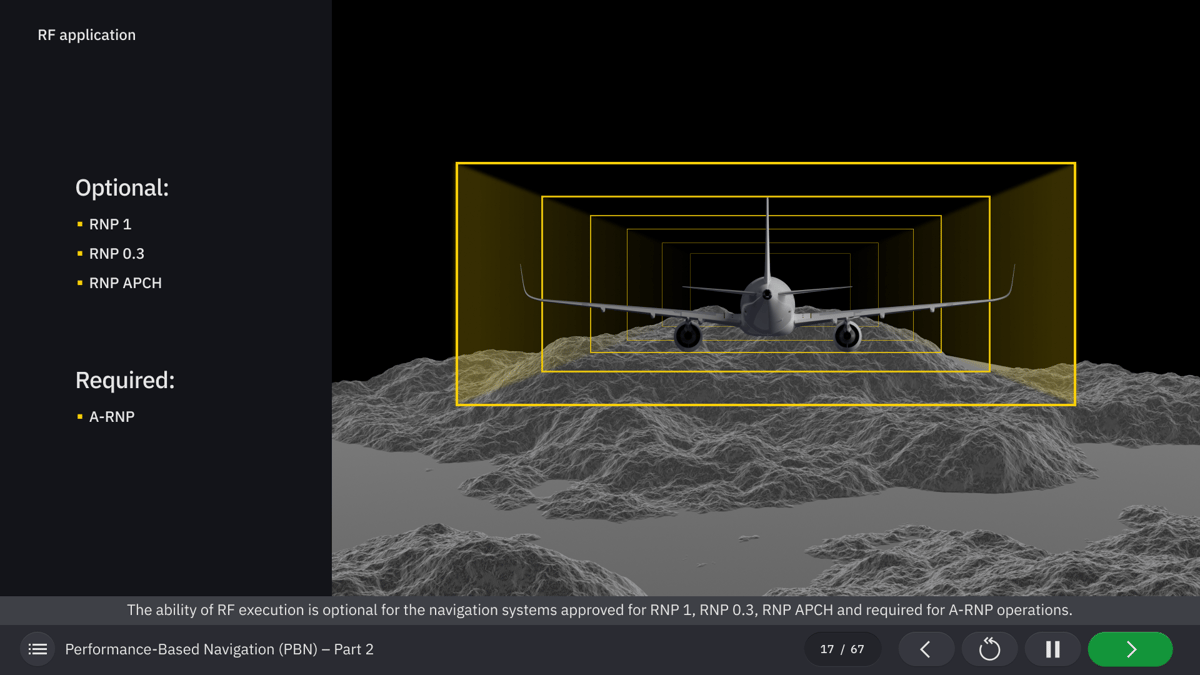The width and height of the screenshot is (1200, 675).
Task: Click the RNP APCH label
Action: tap(126, 283)
